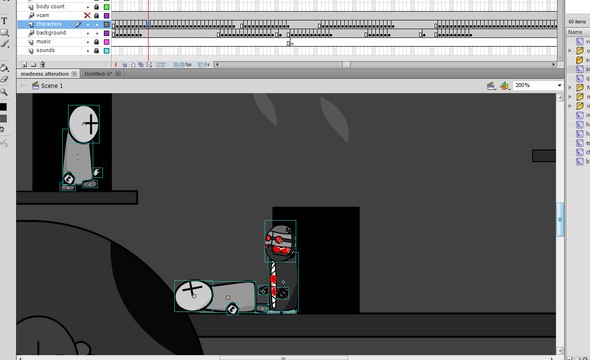Screen dimensions: 590x360
Task: Click the stage vertical scrollbar thumb
Action: click(x=560, y=219)
